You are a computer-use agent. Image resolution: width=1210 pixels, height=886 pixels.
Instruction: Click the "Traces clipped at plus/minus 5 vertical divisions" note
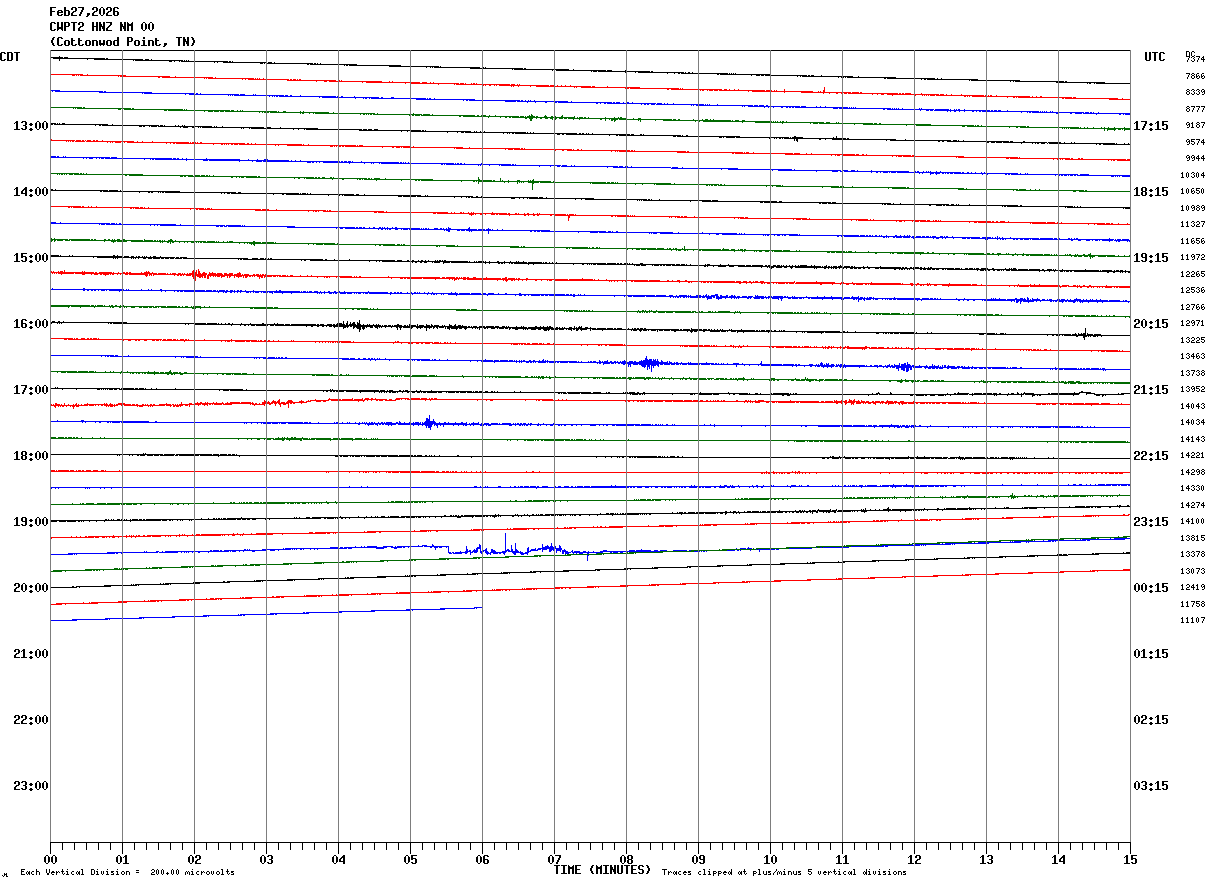coord(784,872)
